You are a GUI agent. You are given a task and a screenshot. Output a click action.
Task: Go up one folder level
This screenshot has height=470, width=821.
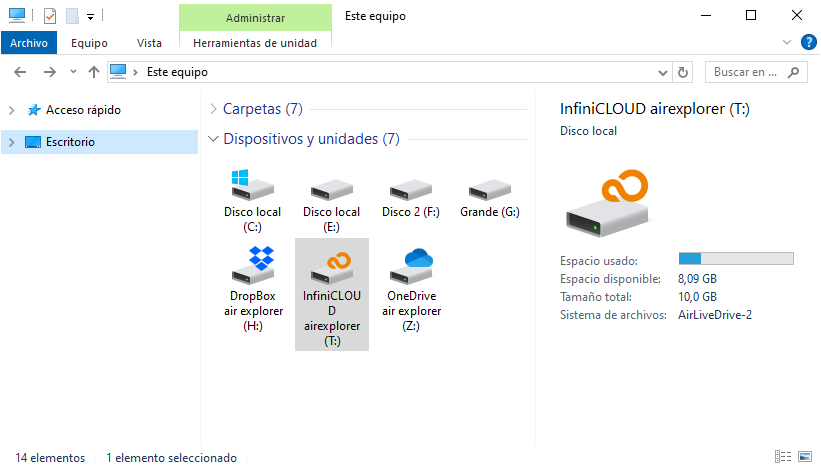click(94, 72)
